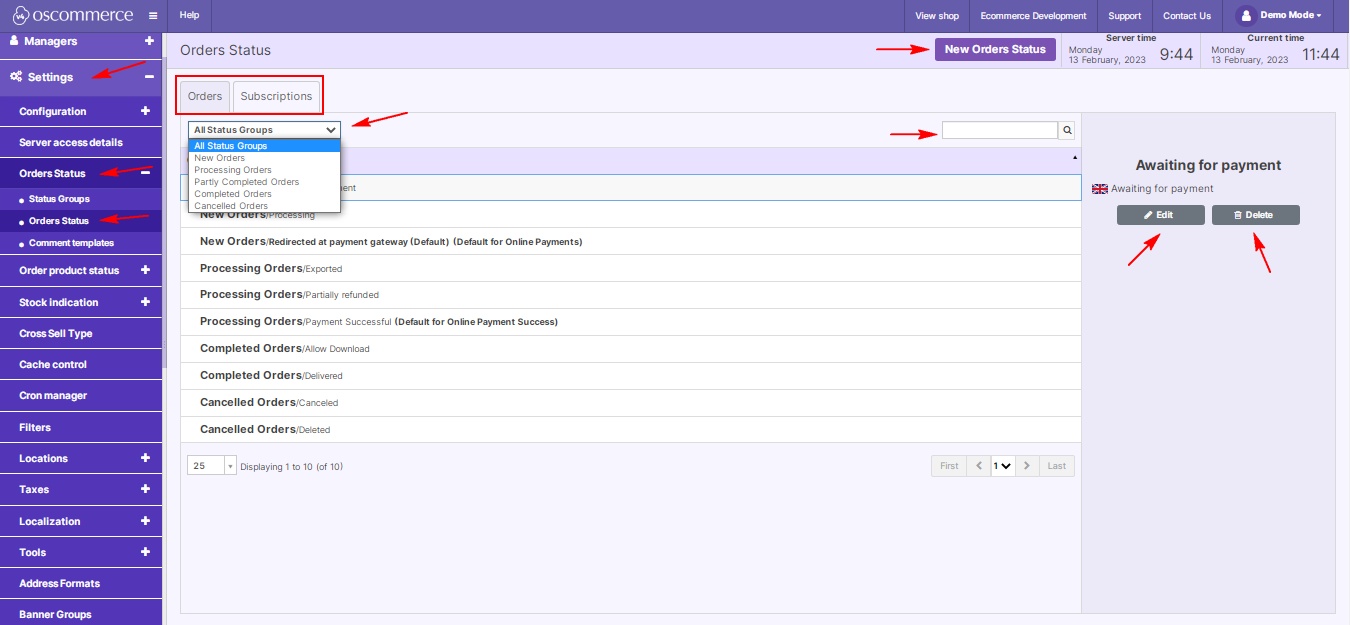Open Status Groups in the sidebar
The image size is (1350, 625).
(x=59, y=199)
